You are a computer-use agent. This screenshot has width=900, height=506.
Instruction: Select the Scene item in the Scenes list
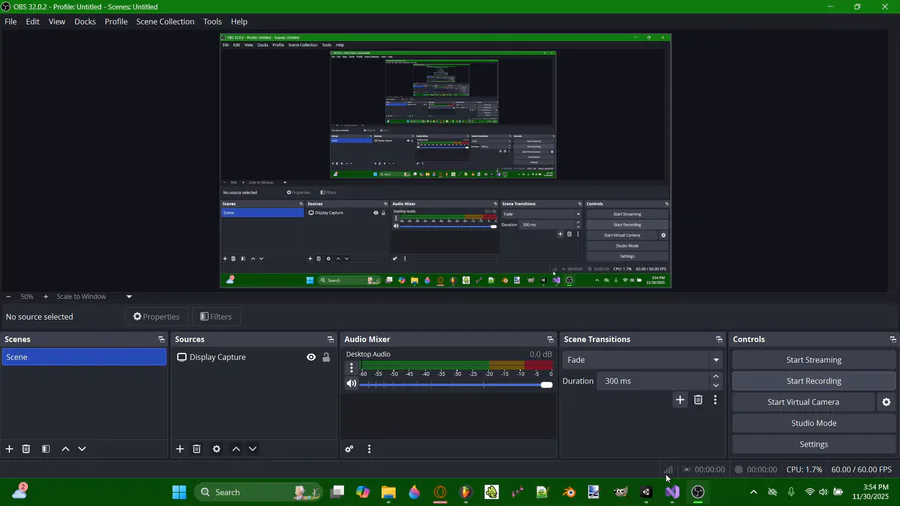pyautogui.click(x=84, y=357)
